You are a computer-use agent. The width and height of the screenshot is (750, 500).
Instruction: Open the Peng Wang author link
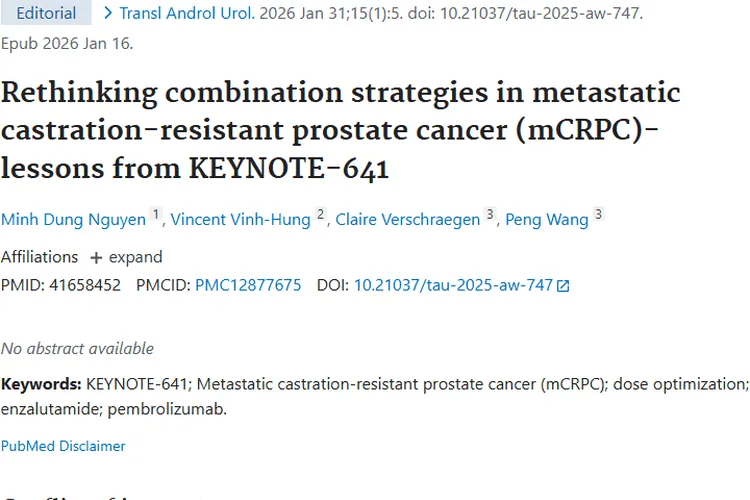(x=547, y=220)
